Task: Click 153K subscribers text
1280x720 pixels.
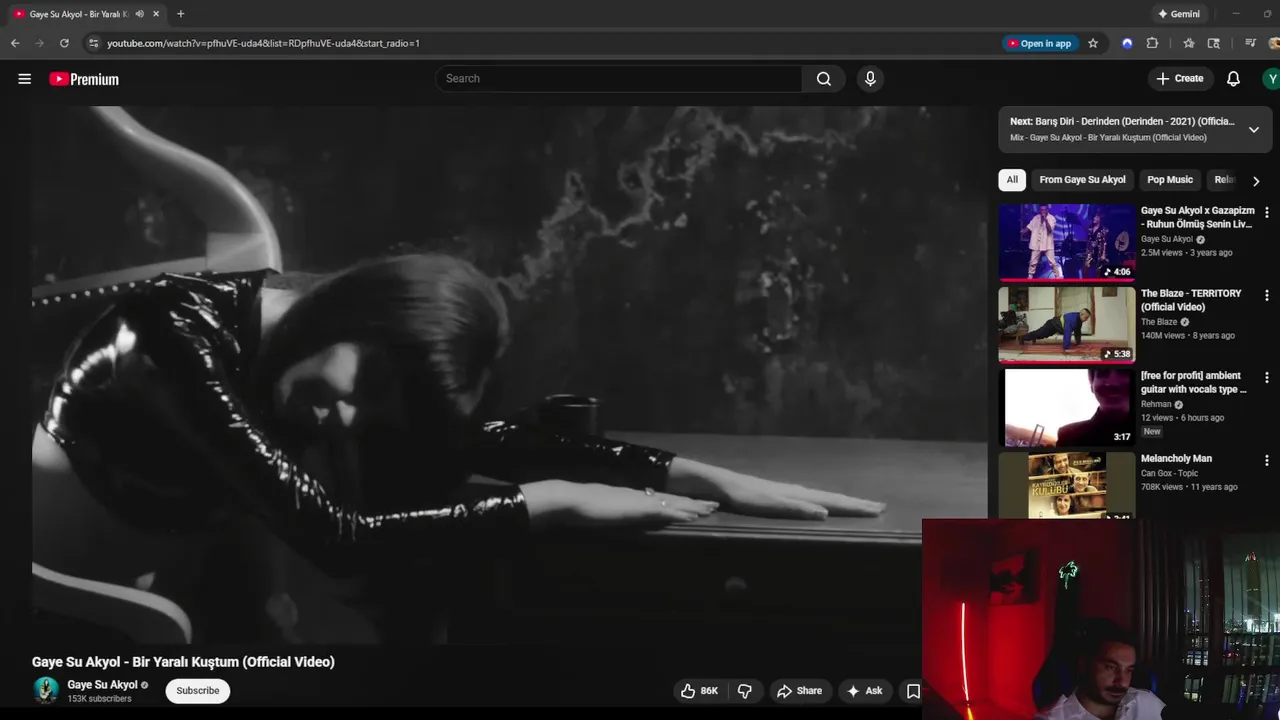Action: [99, 699]
